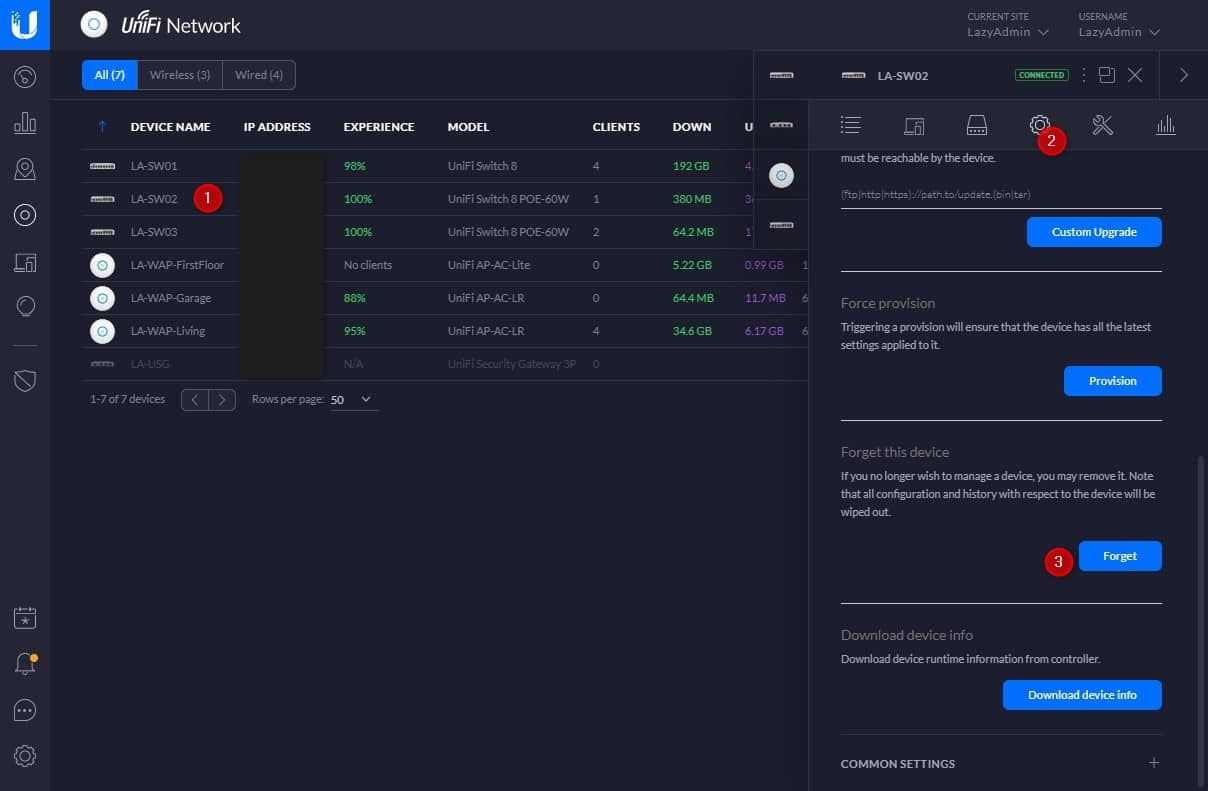Sort by Experience column
1208x791 pixels.
tap(379, 127)
